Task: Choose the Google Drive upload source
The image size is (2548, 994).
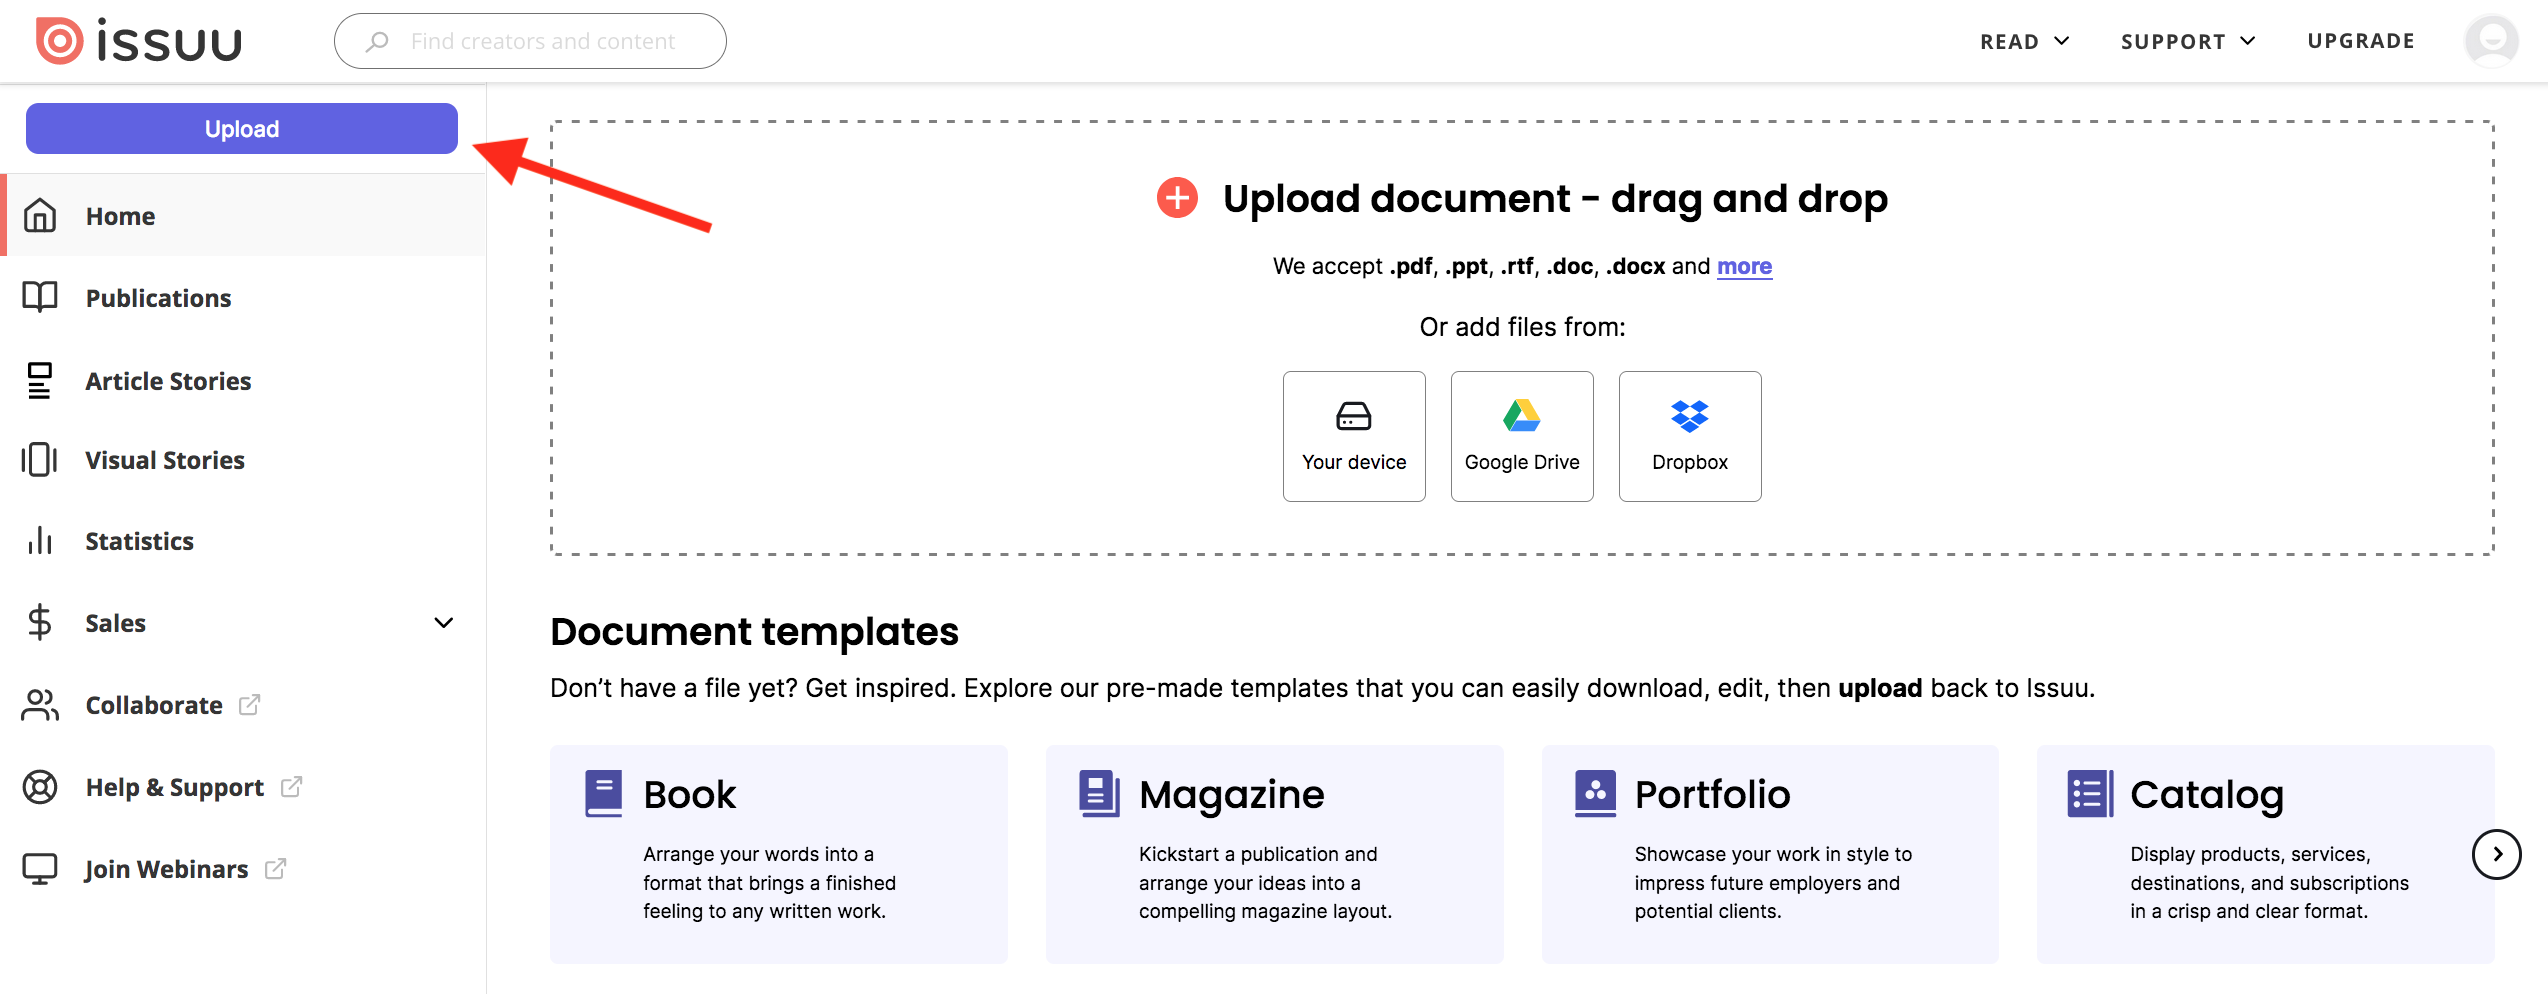Action: click(x=1522, y=436)
